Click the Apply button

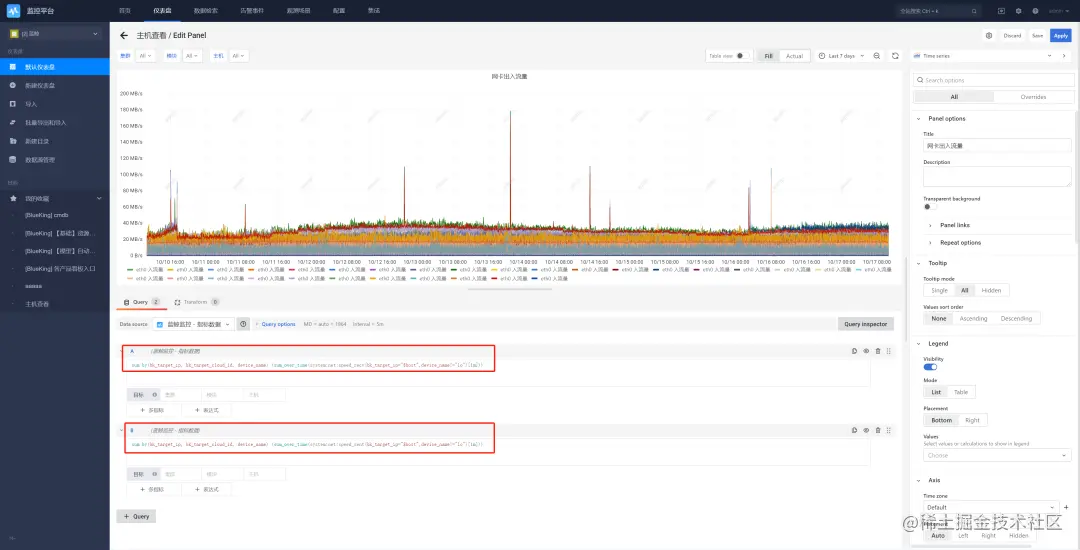point(1060,36)
